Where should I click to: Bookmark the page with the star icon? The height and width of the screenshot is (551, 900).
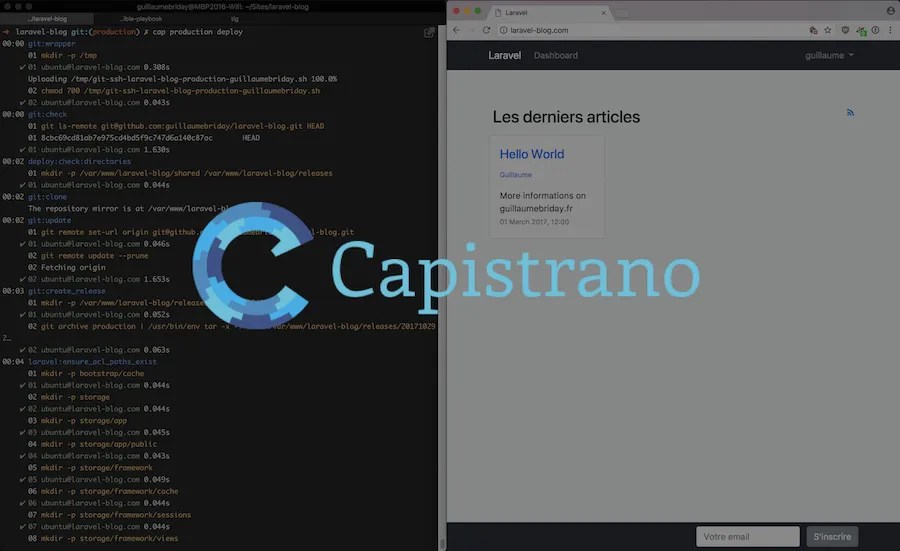coord(828,30)
